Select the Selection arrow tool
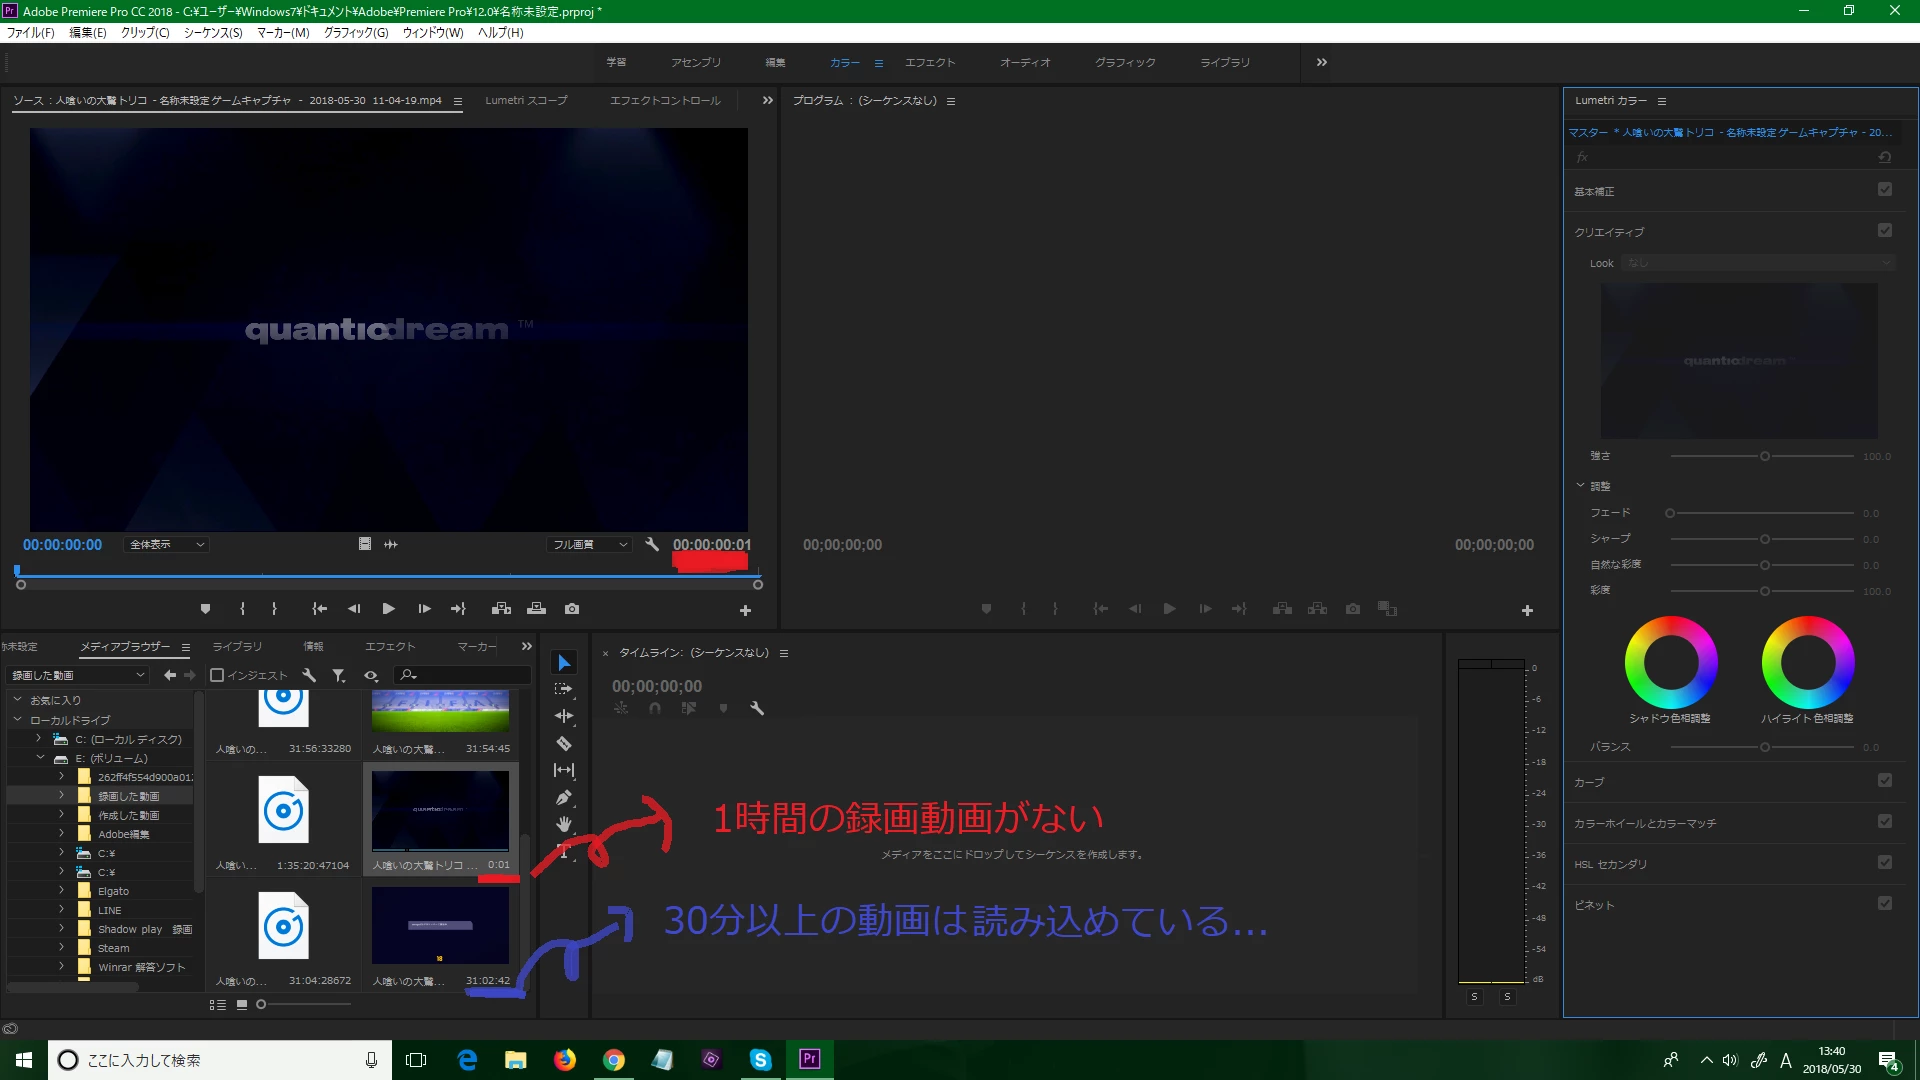Viewport: 1920px width, 1080px height. click(x=564, y=663)
